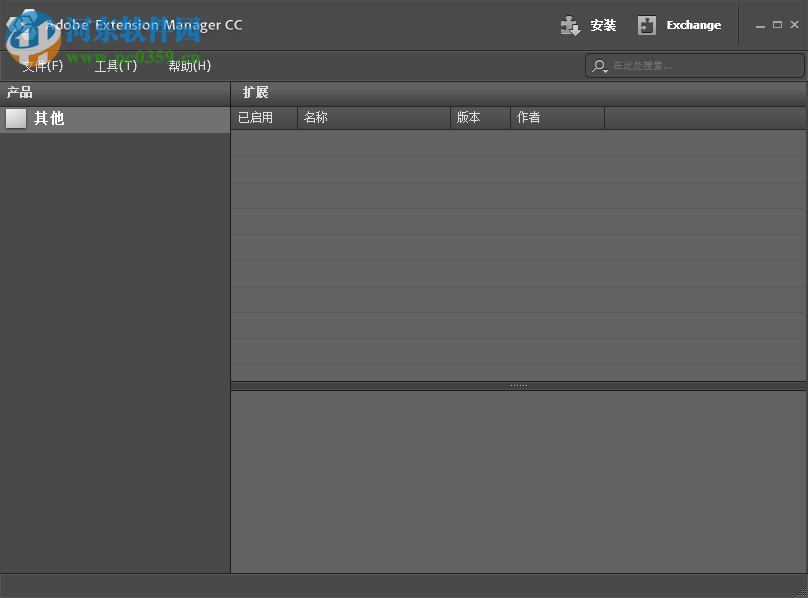The height and width of the screenshot is (598, 808).
Task: Click the 其他 product icon in the Products panel
Action: [16, 118]
